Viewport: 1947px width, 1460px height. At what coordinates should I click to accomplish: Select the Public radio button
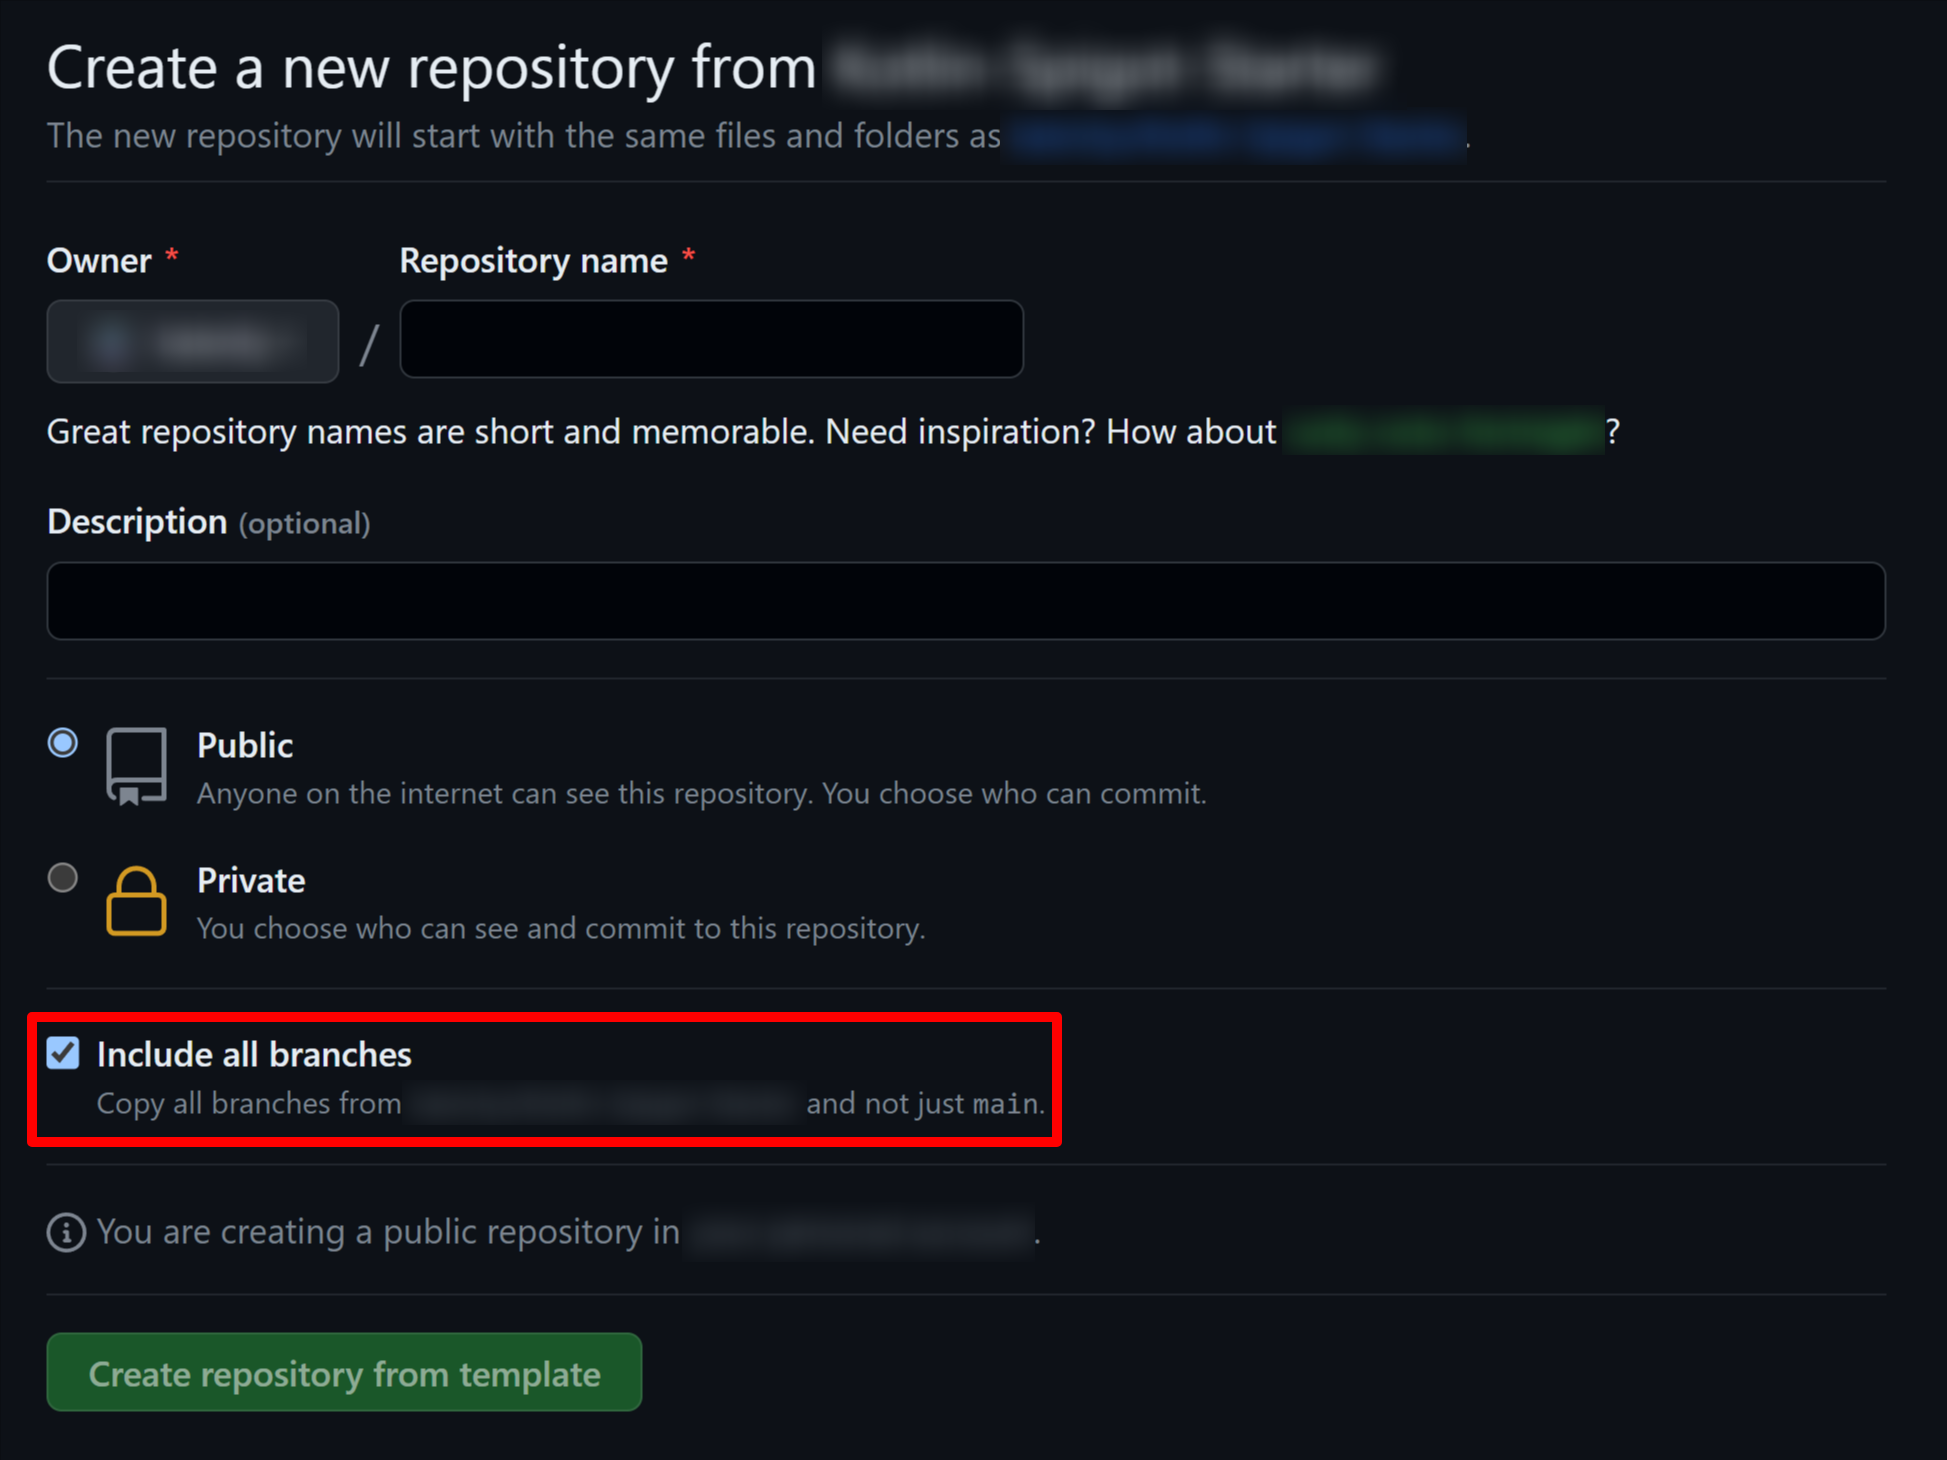[63, 743]
